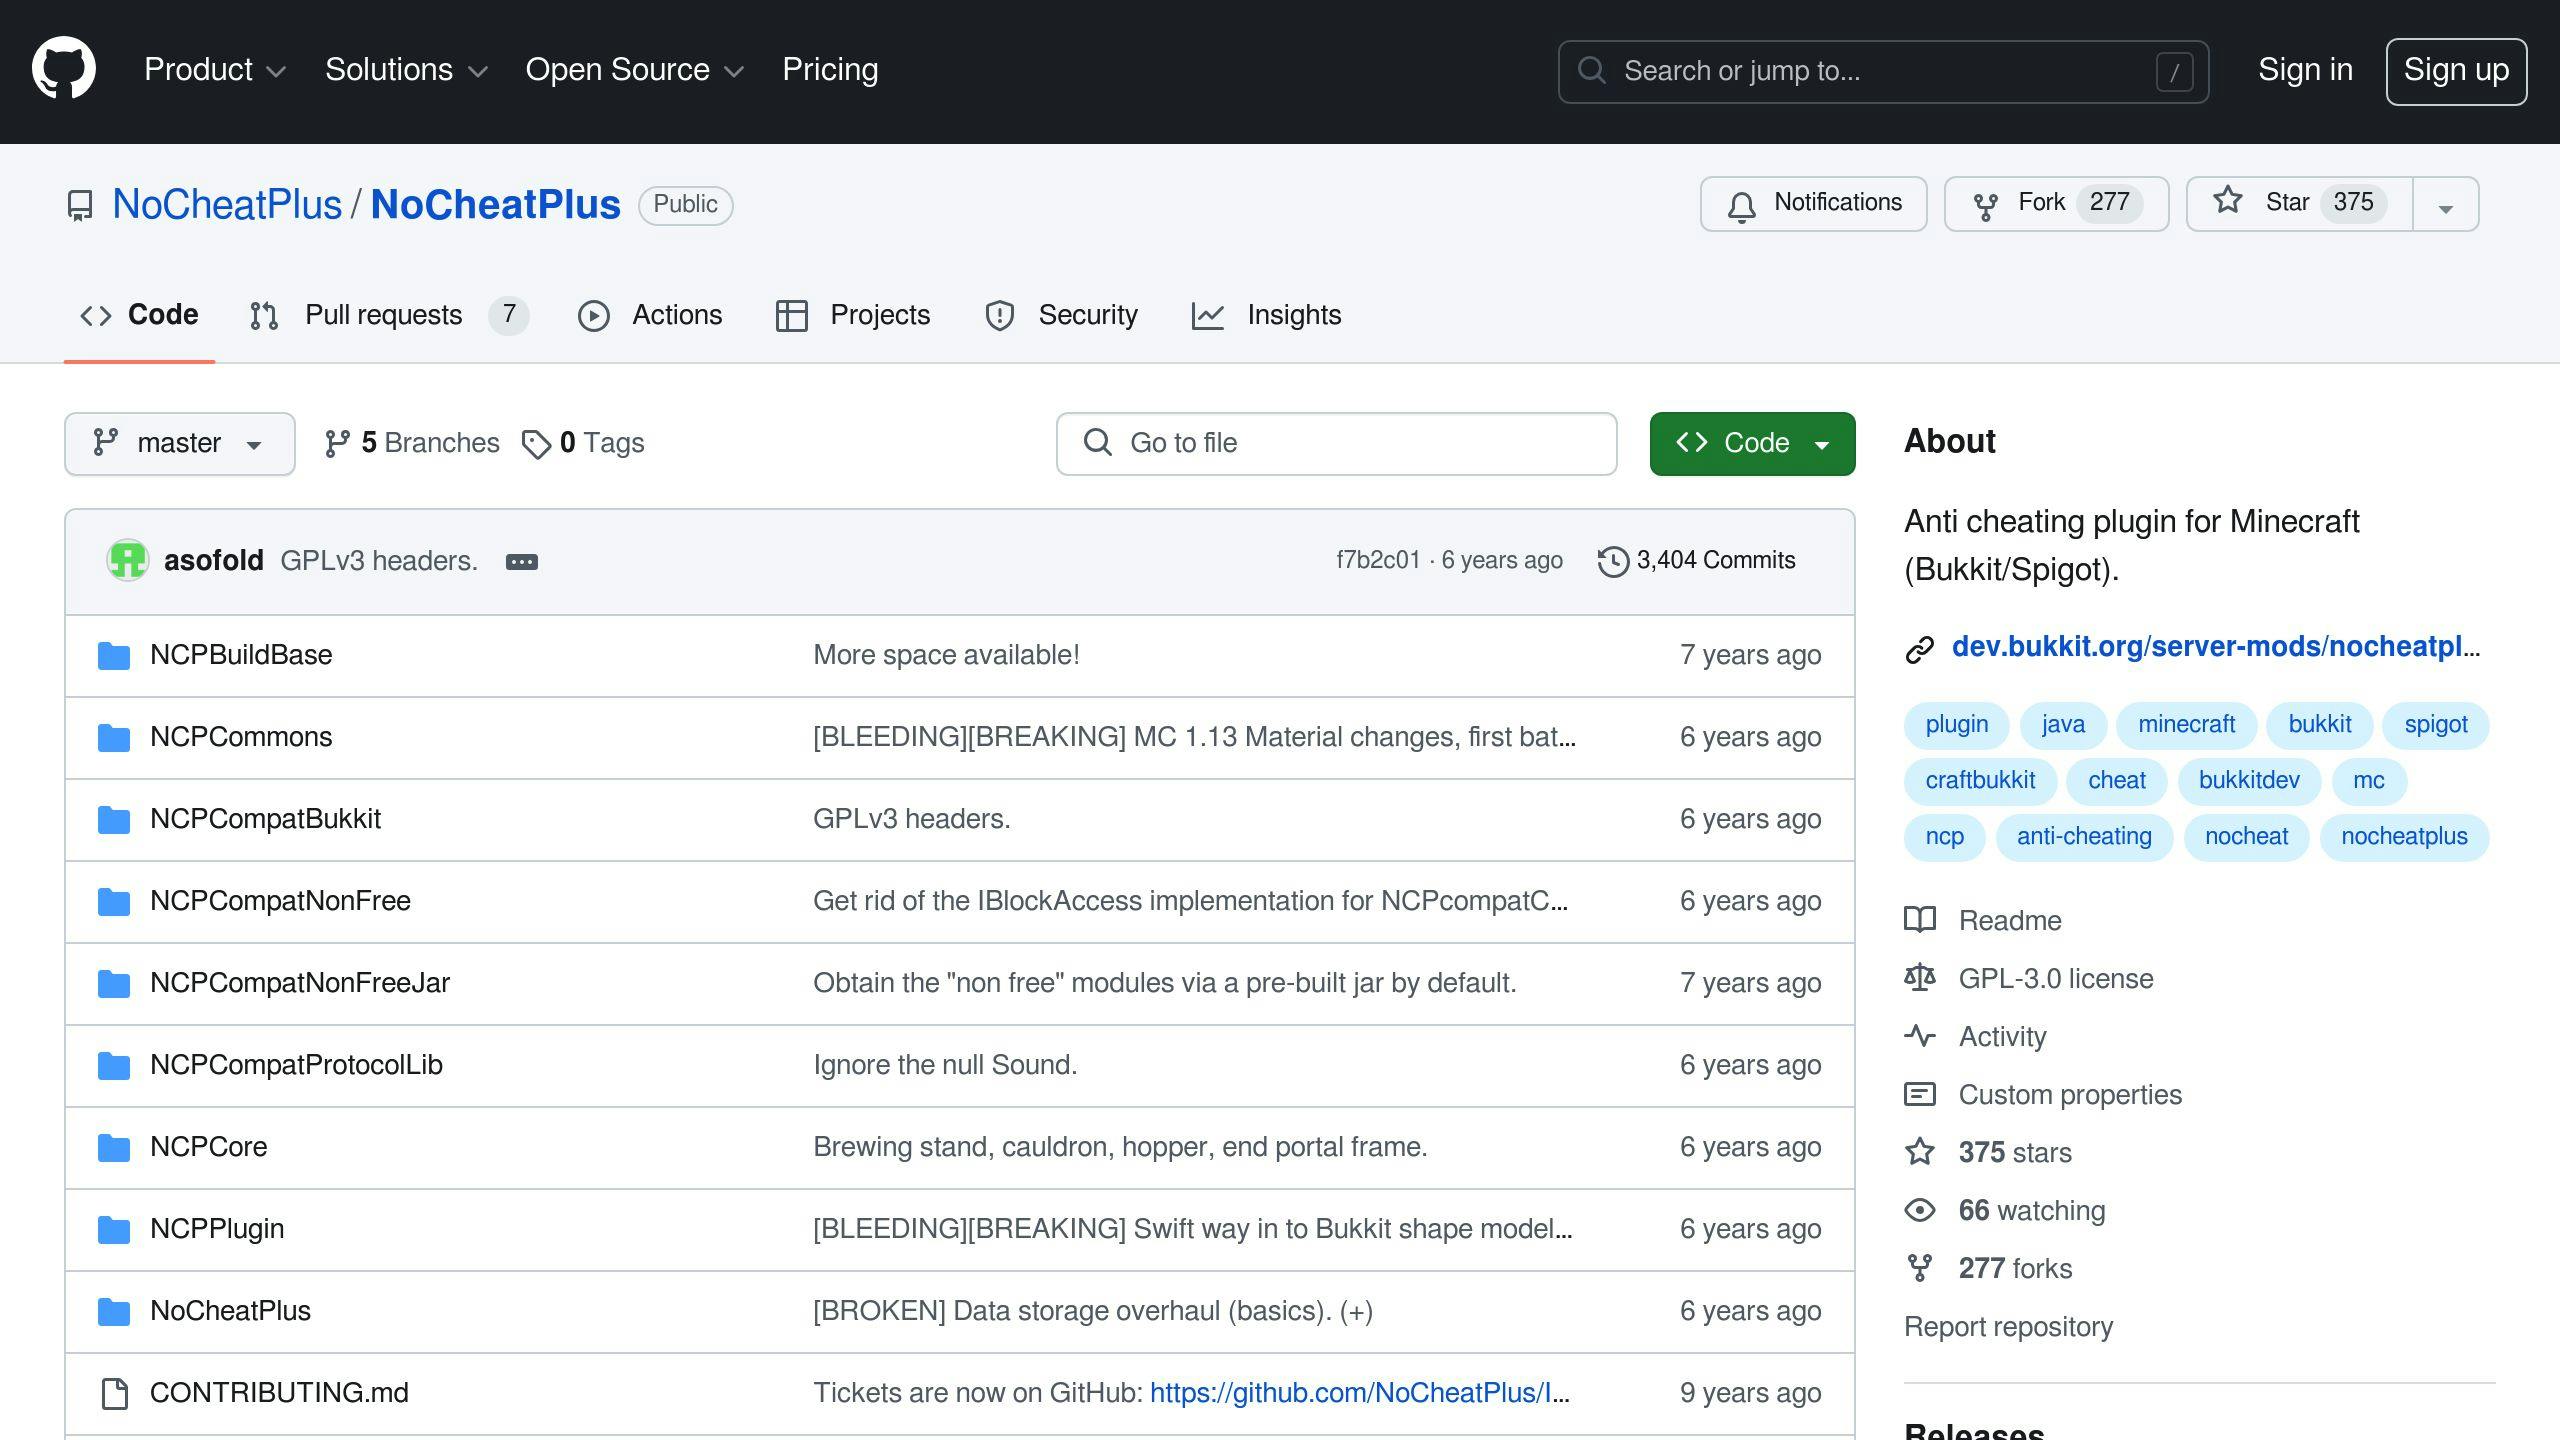The image size is (2560, 1440).
Task: Click the license scale icon
Action: click(1920, 978)
